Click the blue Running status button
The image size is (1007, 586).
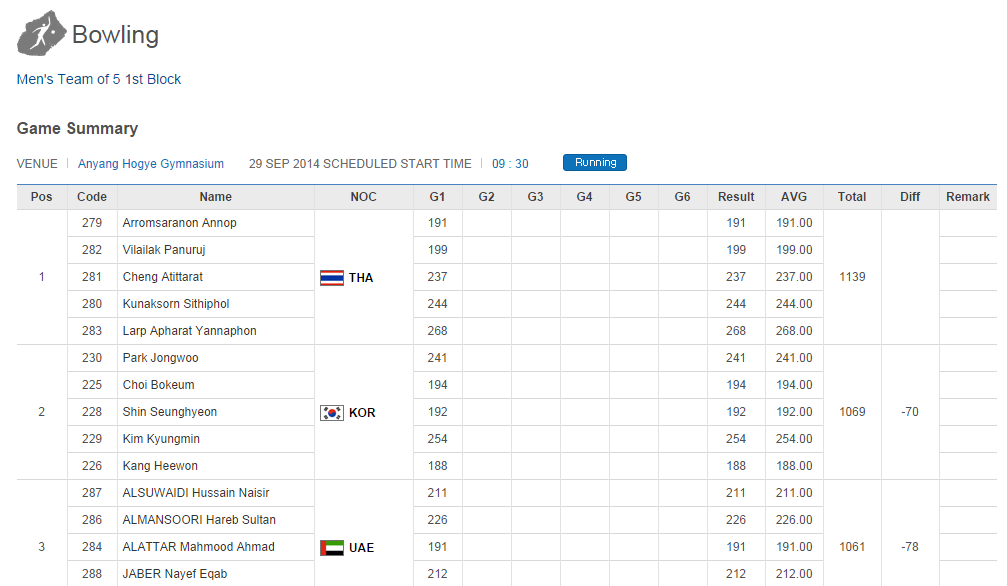click(594, 163)
